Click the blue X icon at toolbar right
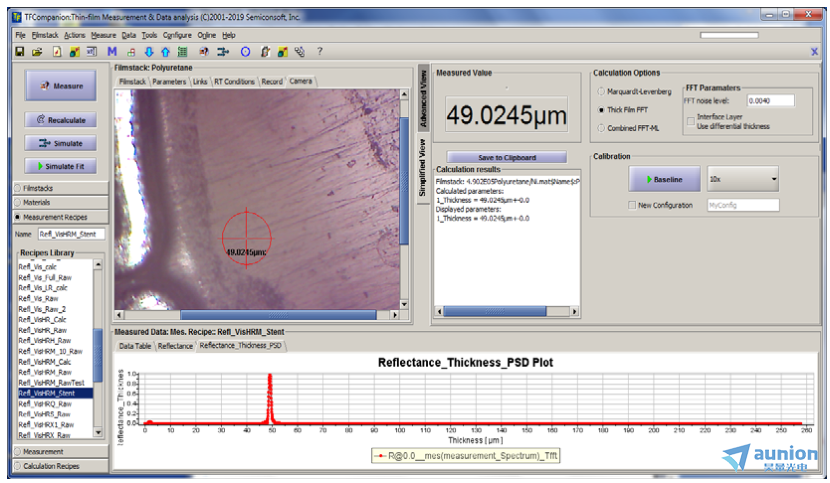This screenshot has height=483, width=830. point(814,52)
